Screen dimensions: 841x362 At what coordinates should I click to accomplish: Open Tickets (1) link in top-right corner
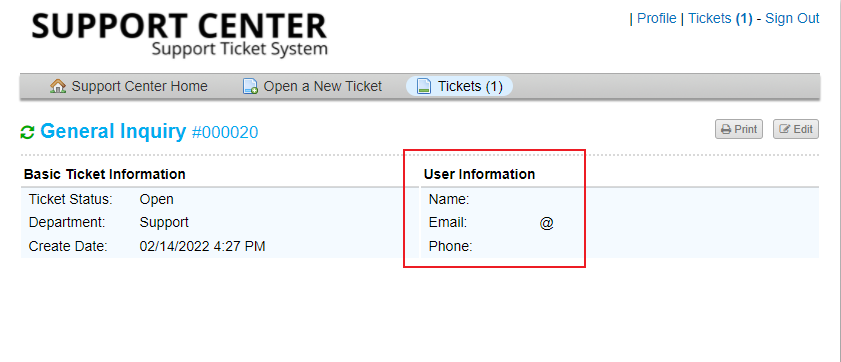click(x=720, y=18)
